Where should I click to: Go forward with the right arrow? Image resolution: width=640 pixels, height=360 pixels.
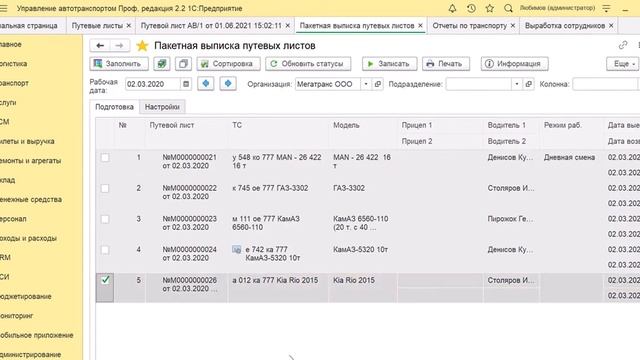pos(119,46)
